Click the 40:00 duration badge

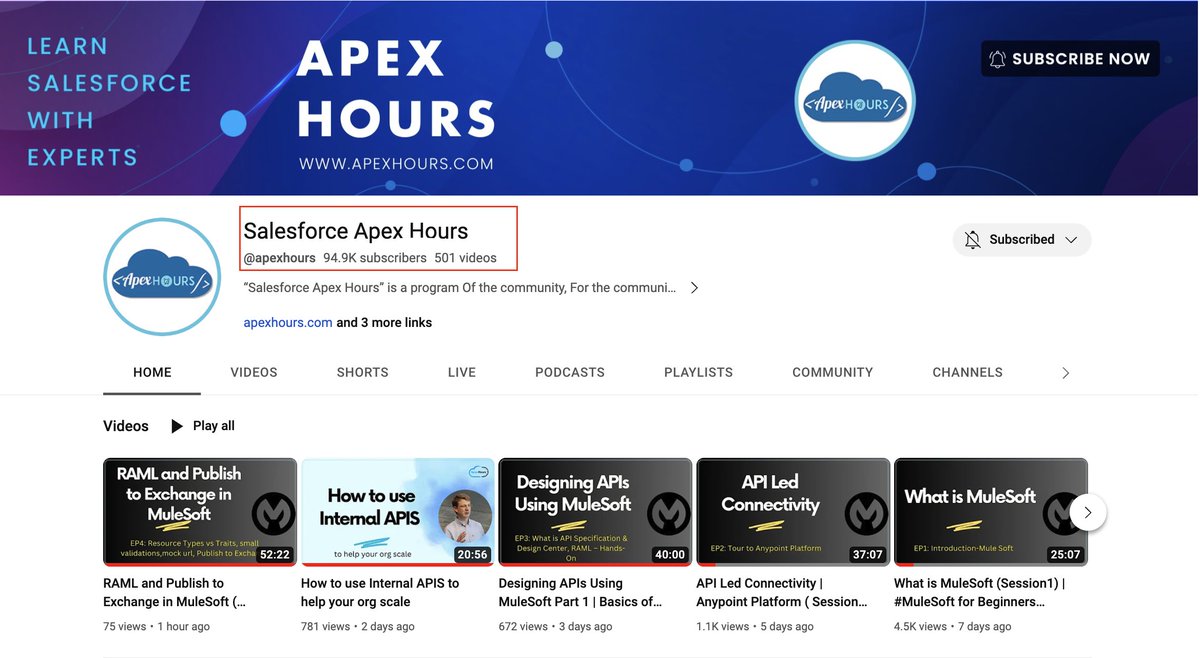click(x=669, y=555)
